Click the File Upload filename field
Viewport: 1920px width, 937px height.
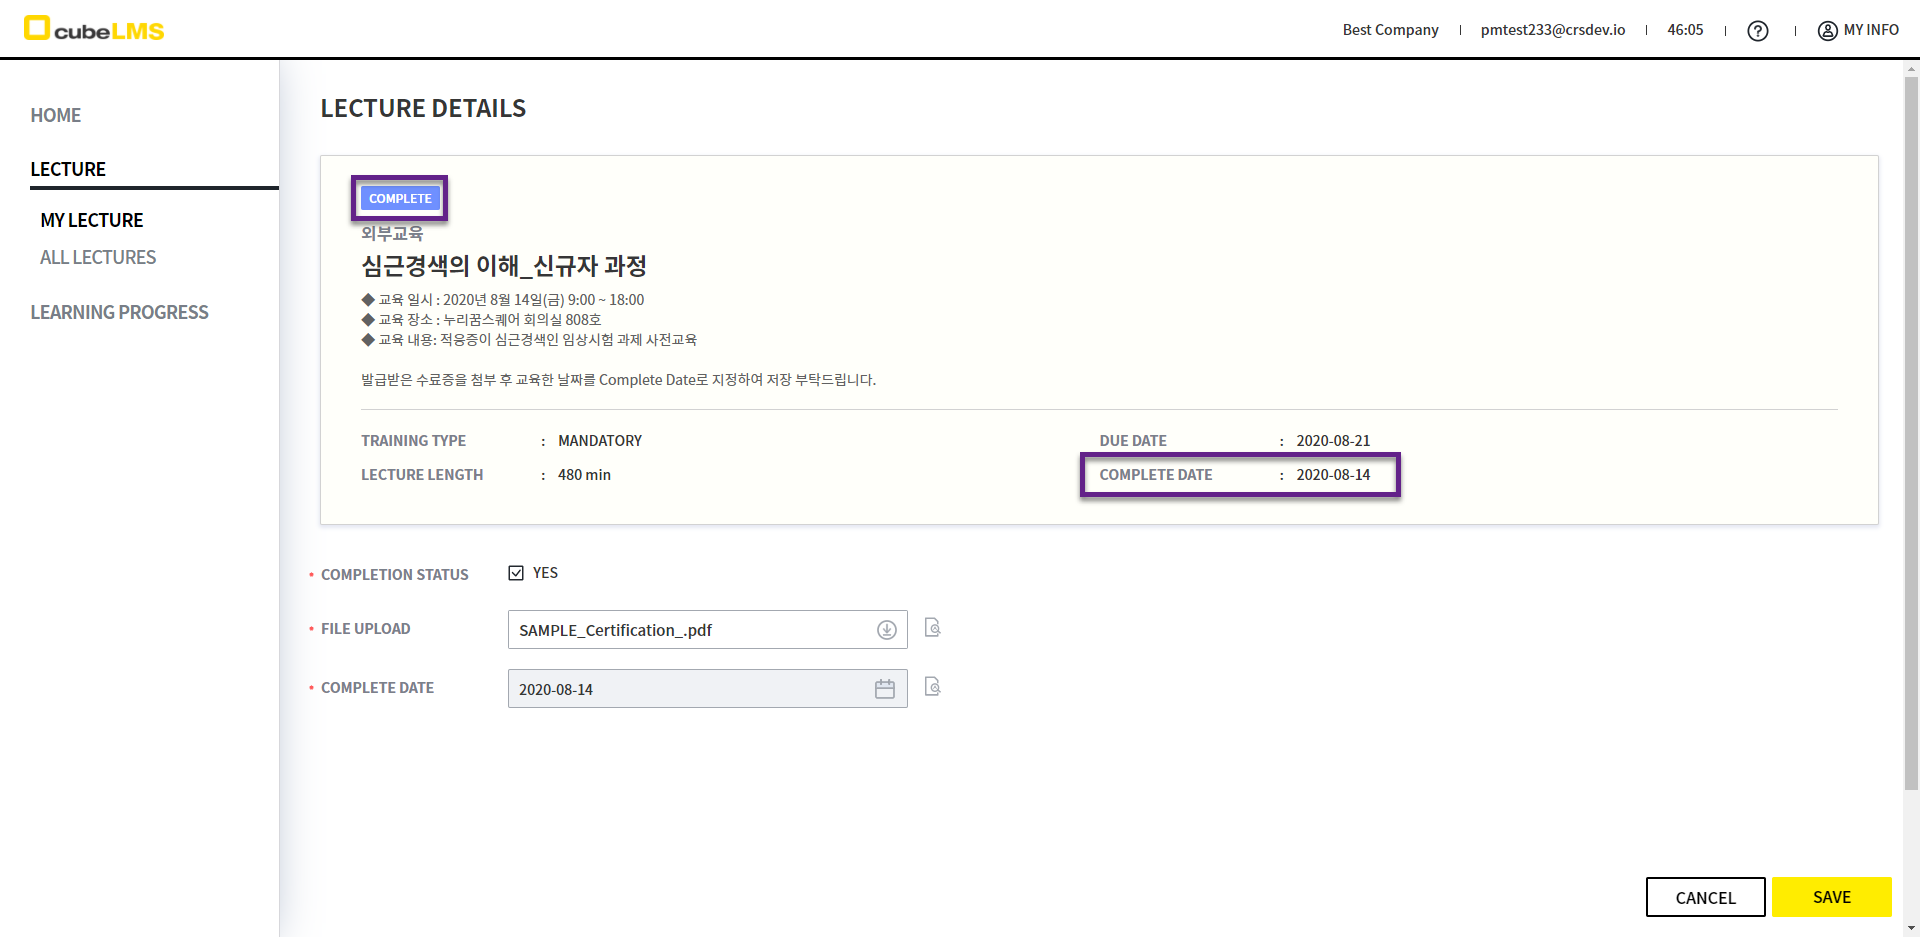pos(690,630)
